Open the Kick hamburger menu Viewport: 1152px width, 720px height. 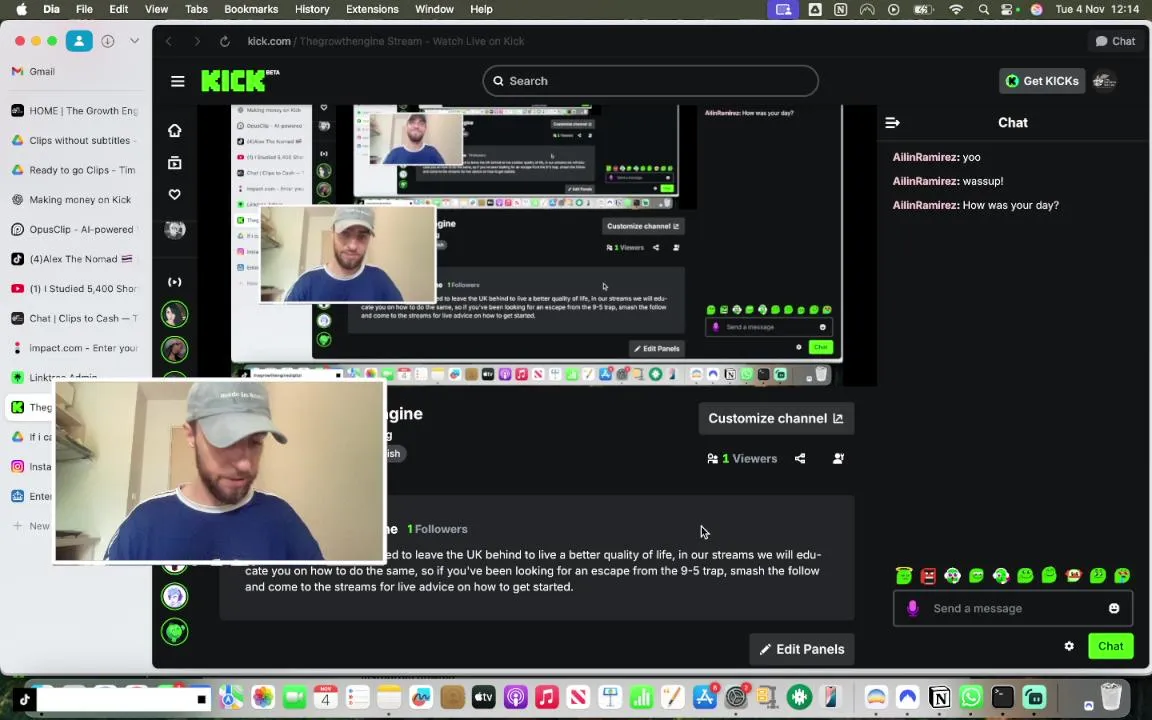[178, 81]
